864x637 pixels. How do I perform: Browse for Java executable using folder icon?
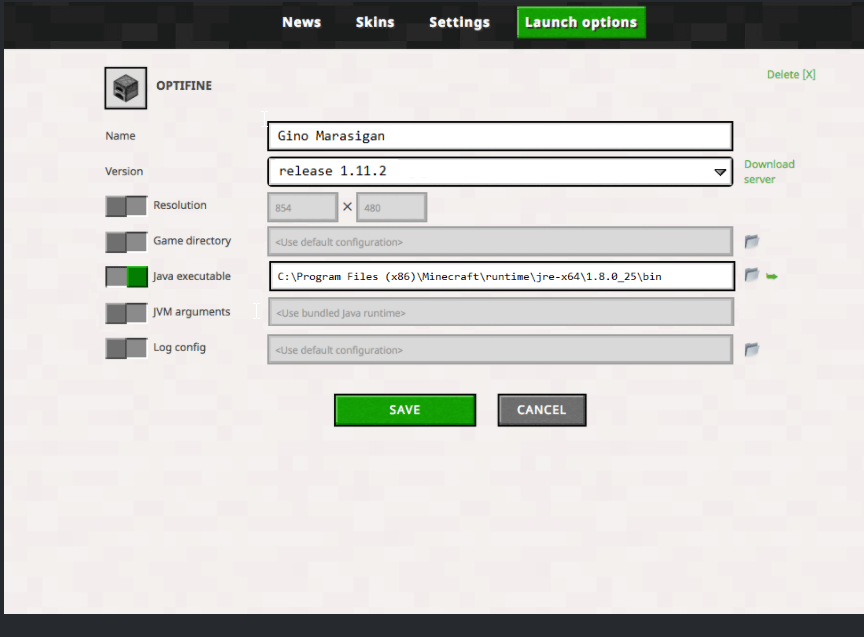click(751, 277)
